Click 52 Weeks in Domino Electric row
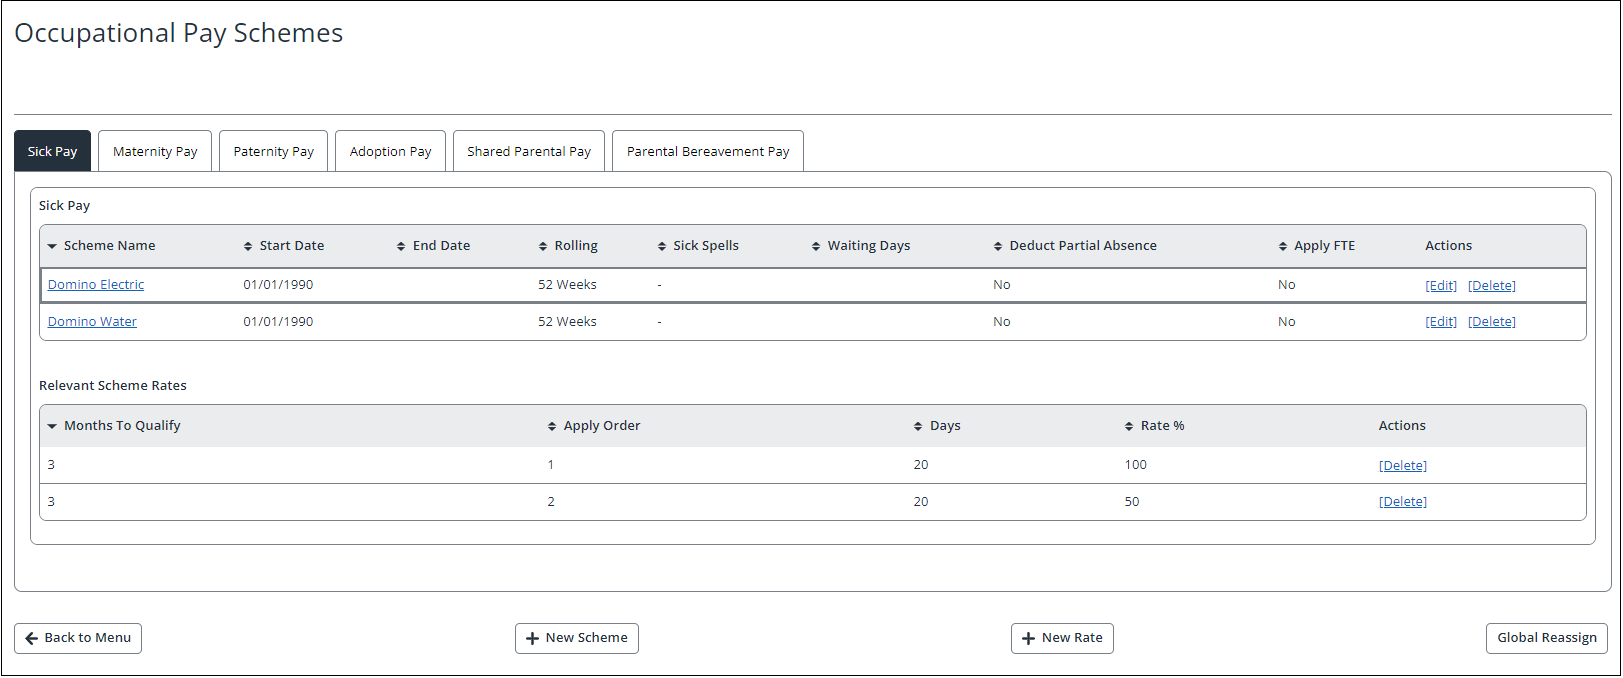 click(567, 285)
